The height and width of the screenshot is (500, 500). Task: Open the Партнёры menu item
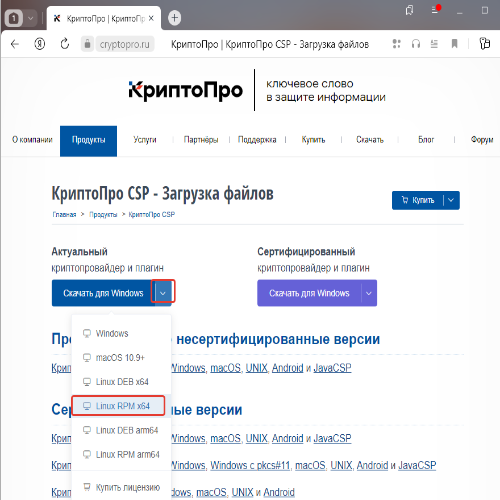(x=201, y=140)
